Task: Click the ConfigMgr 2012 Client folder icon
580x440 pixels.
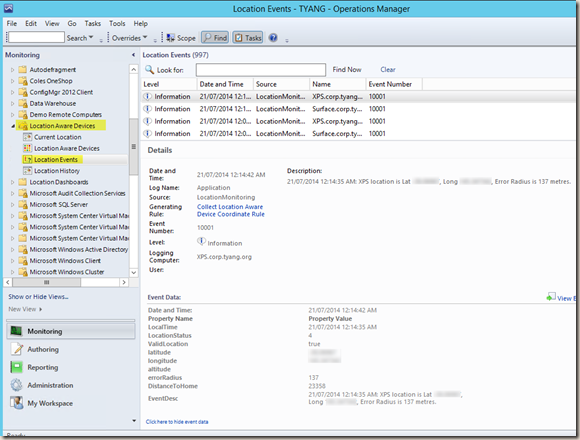Action: (x=23, y=92)
